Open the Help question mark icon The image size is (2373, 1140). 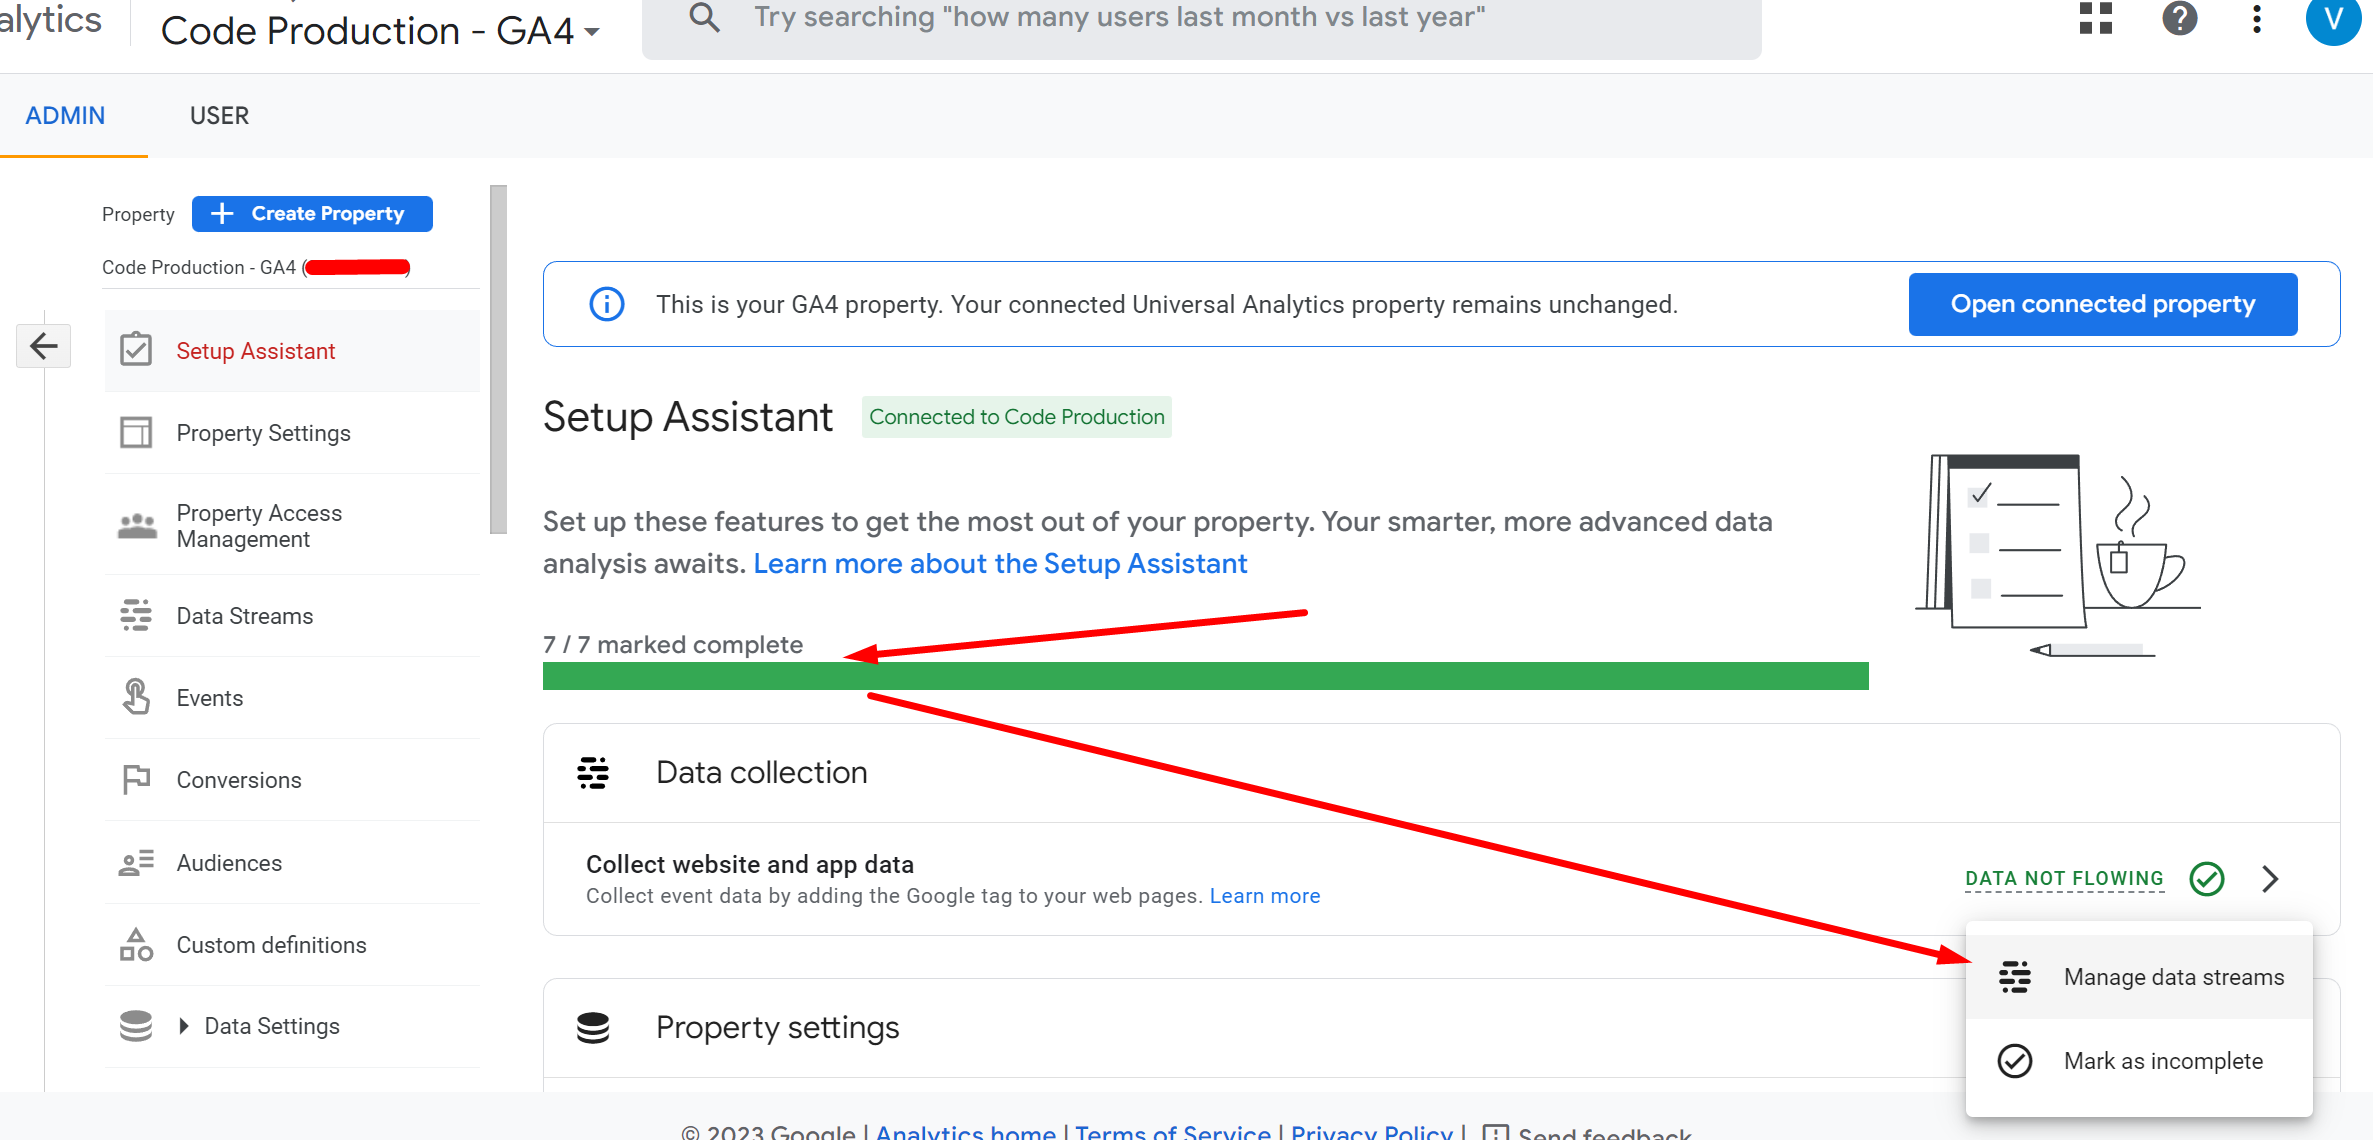(2179, 18)
